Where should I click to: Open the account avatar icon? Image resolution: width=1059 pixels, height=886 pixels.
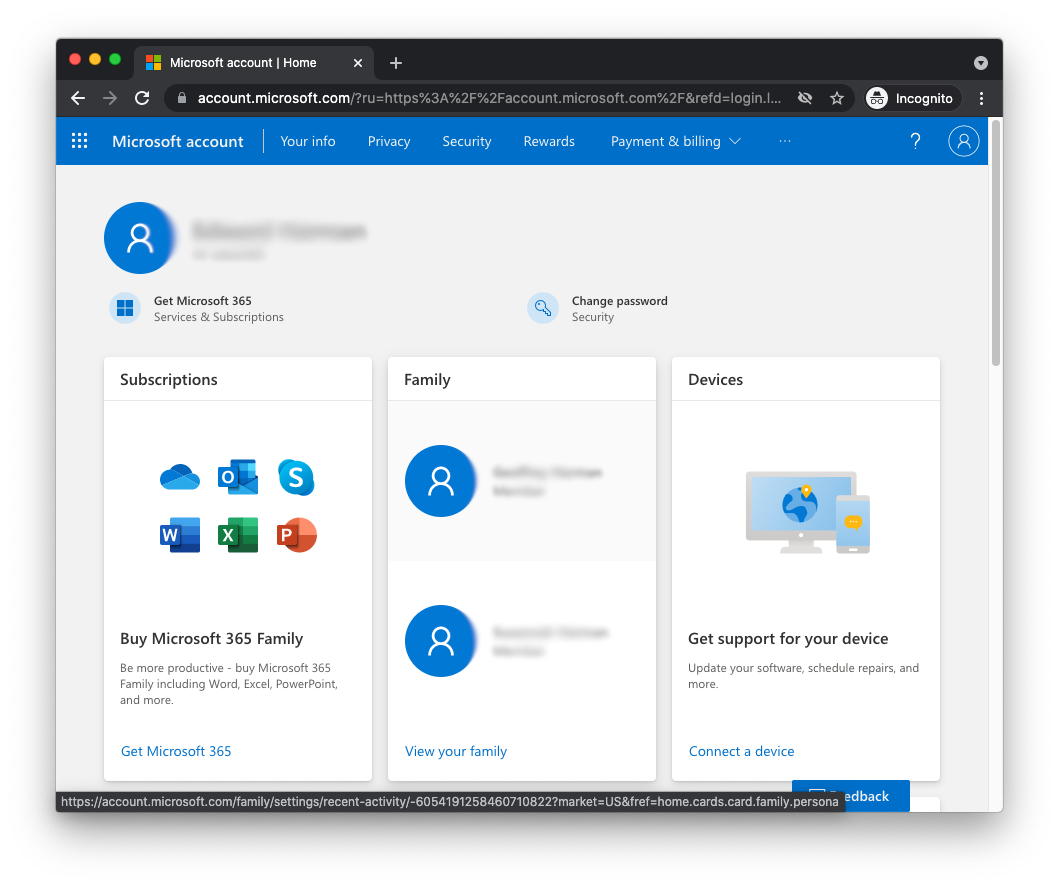pyautogui.click(x=964, y=141)
